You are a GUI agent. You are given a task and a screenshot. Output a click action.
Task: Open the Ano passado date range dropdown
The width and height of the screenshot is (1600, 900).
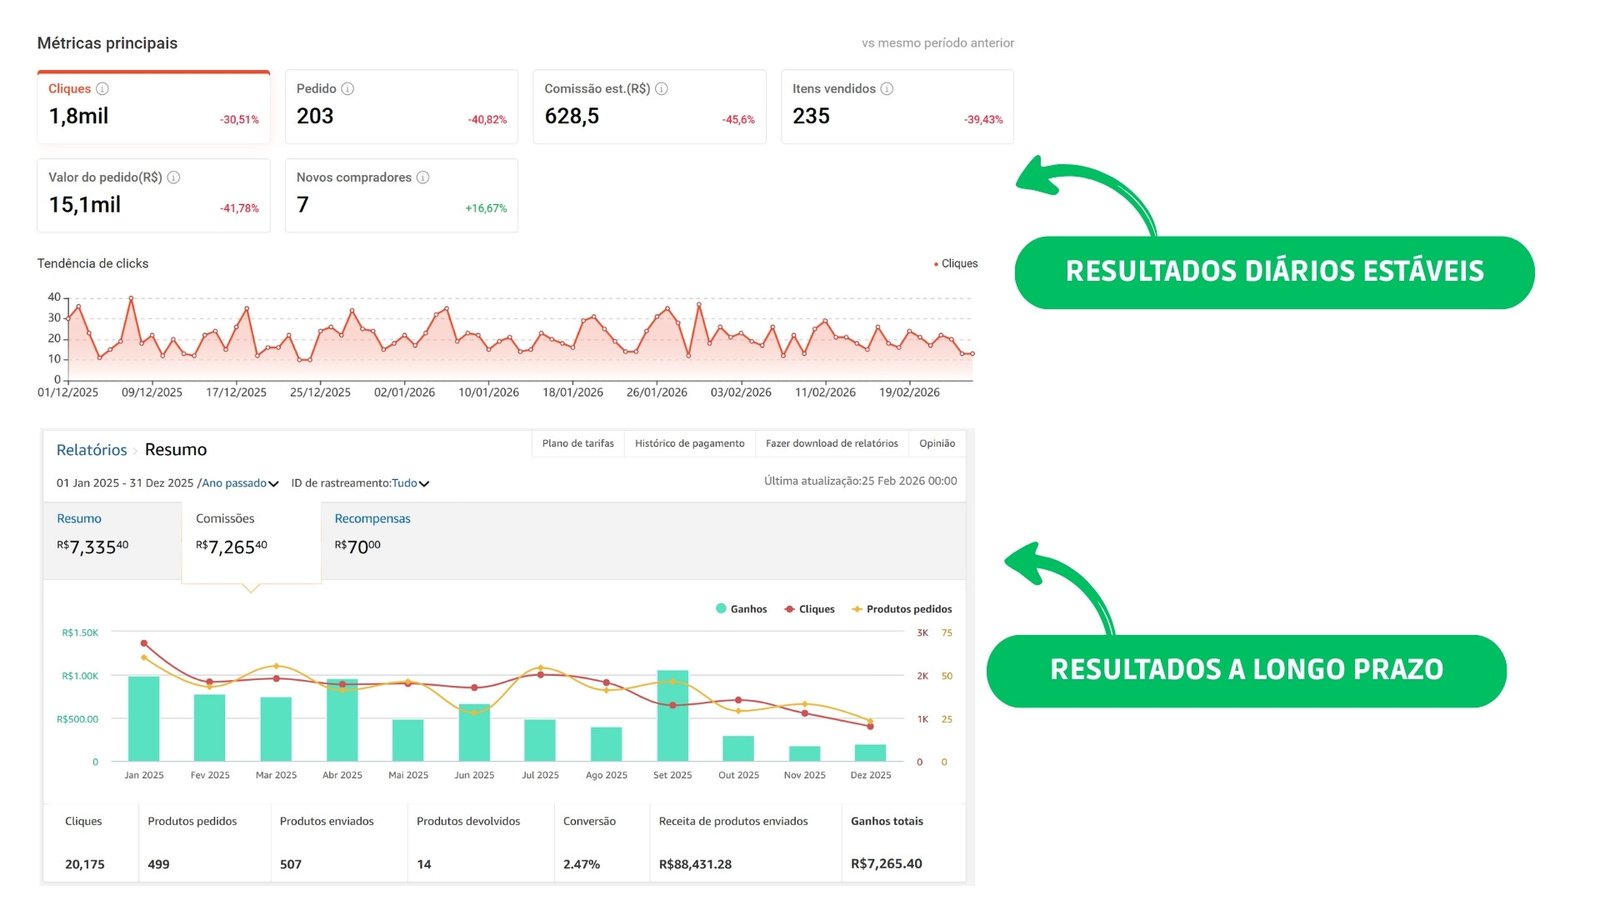(x=238, y=483)
